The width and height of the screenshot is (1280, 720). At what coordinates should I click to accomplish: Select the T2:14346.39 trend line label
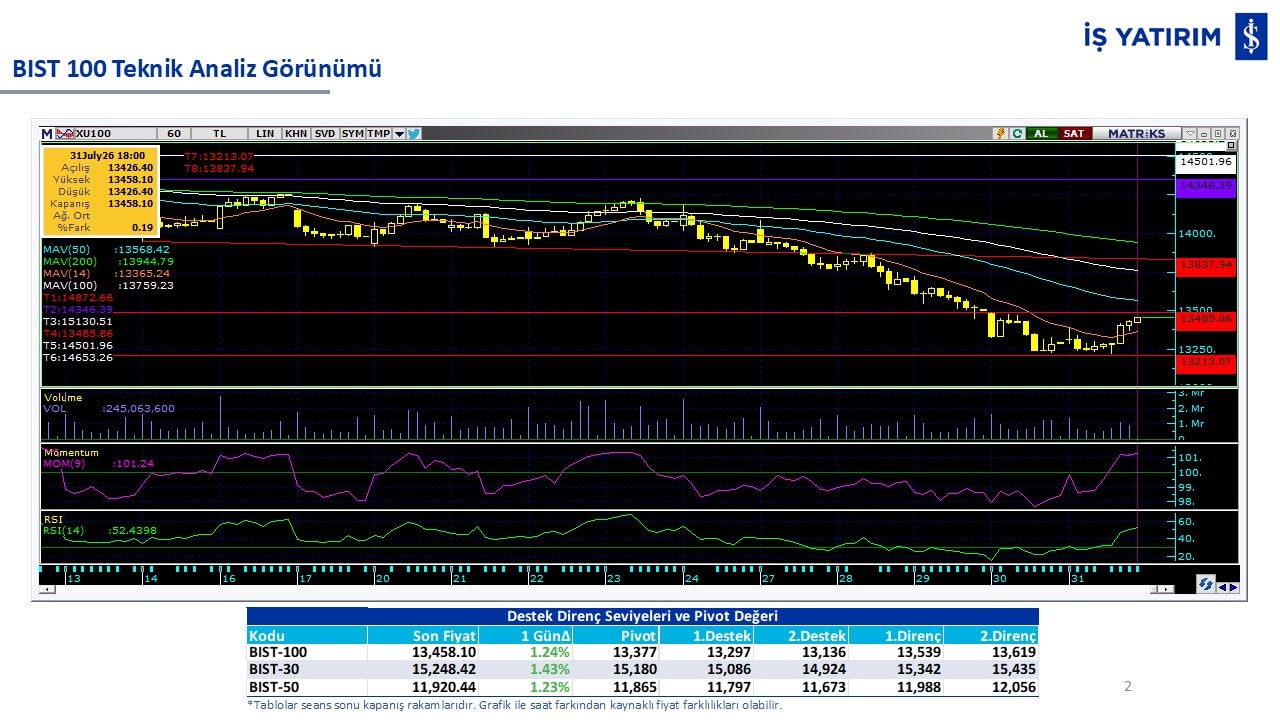point(78,309)
